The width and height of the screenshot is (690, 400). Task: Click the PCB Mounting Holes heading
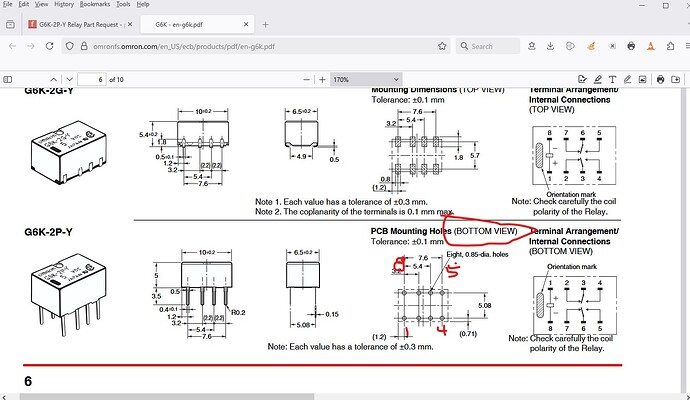coord(411,231)
